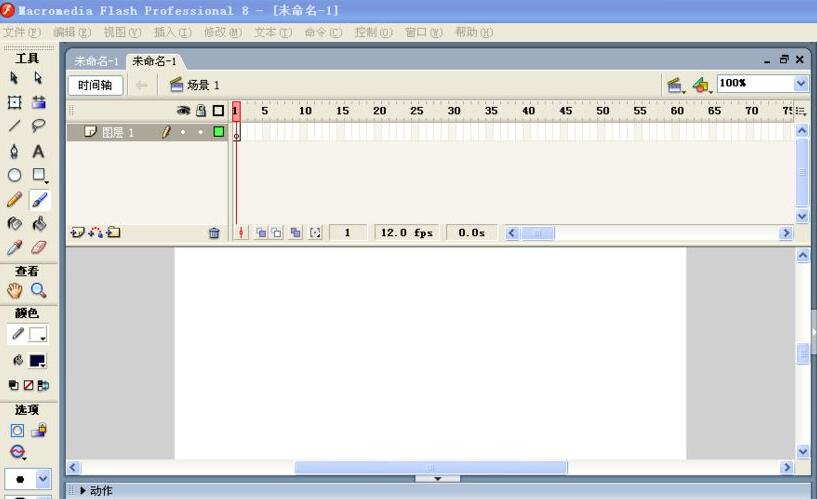Click the No Color icon
This screenshot has width=817, height=499.
point(28,385)
